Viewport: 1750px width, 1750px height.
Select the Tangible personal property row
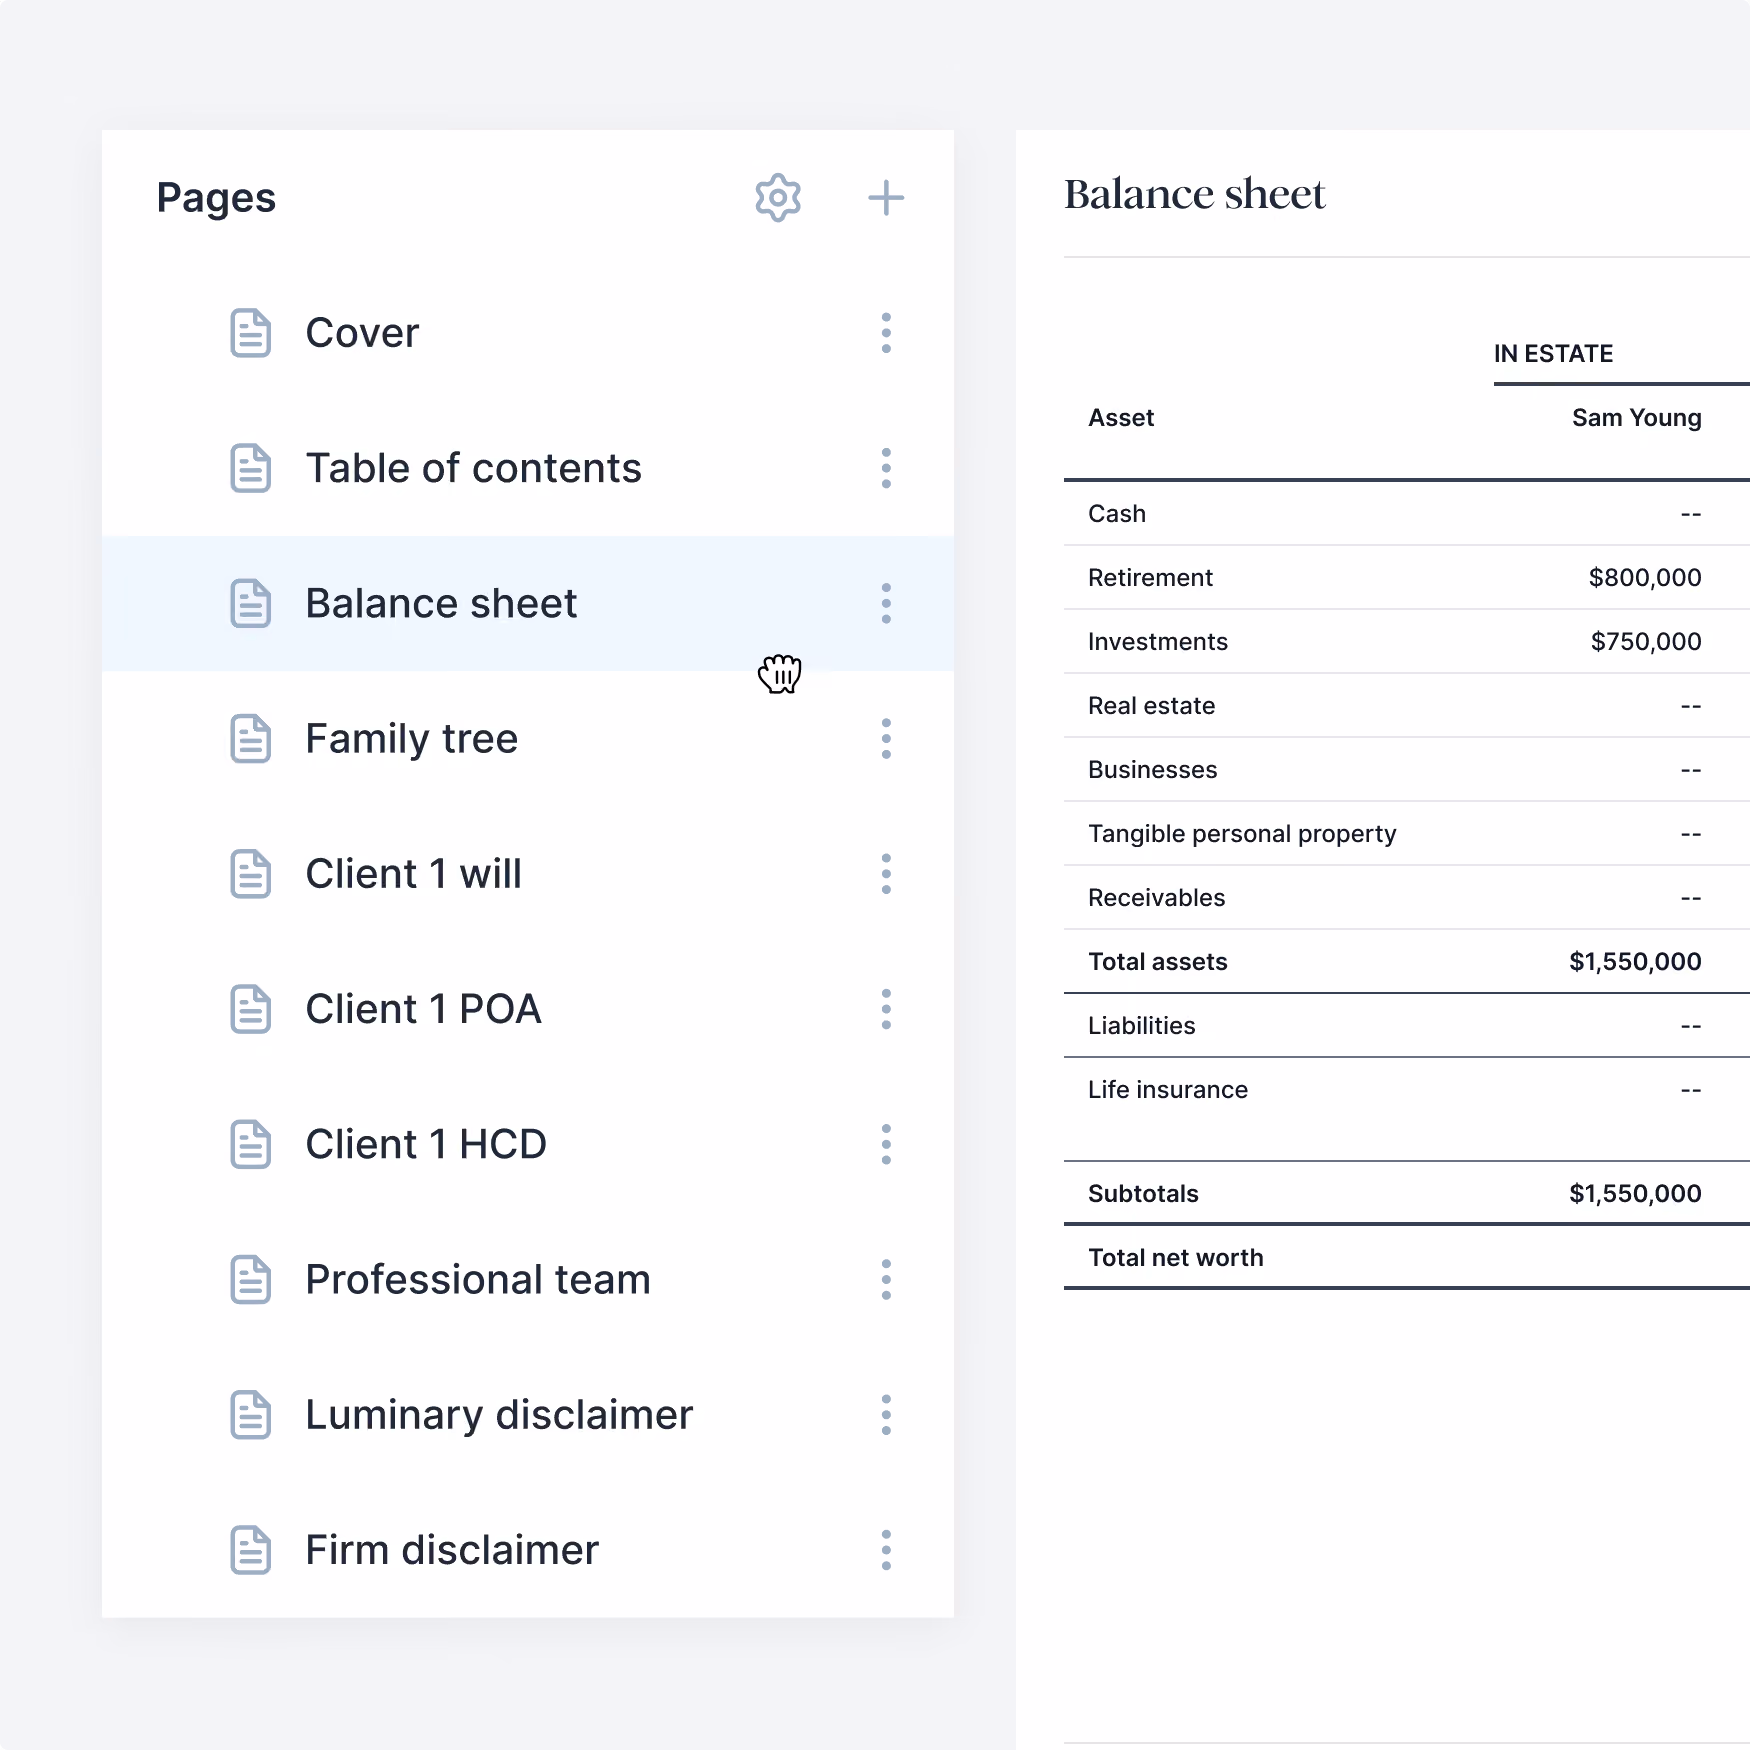[x=1407, y=834]
